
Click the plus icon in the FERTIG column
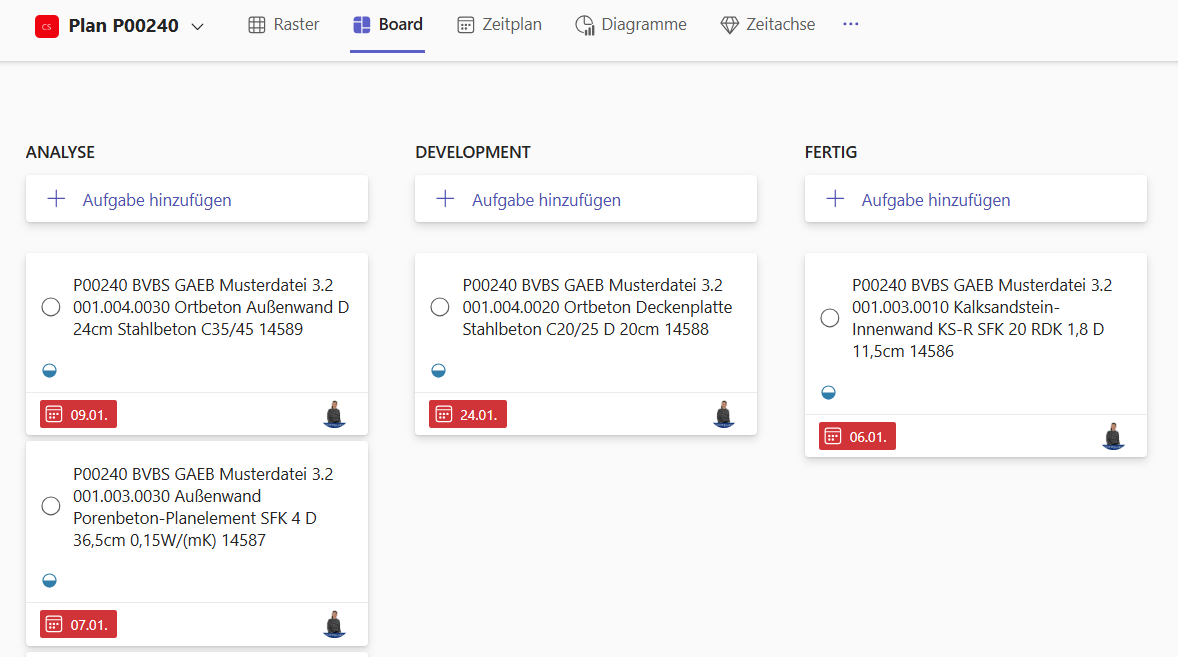[x=835, y=199]
